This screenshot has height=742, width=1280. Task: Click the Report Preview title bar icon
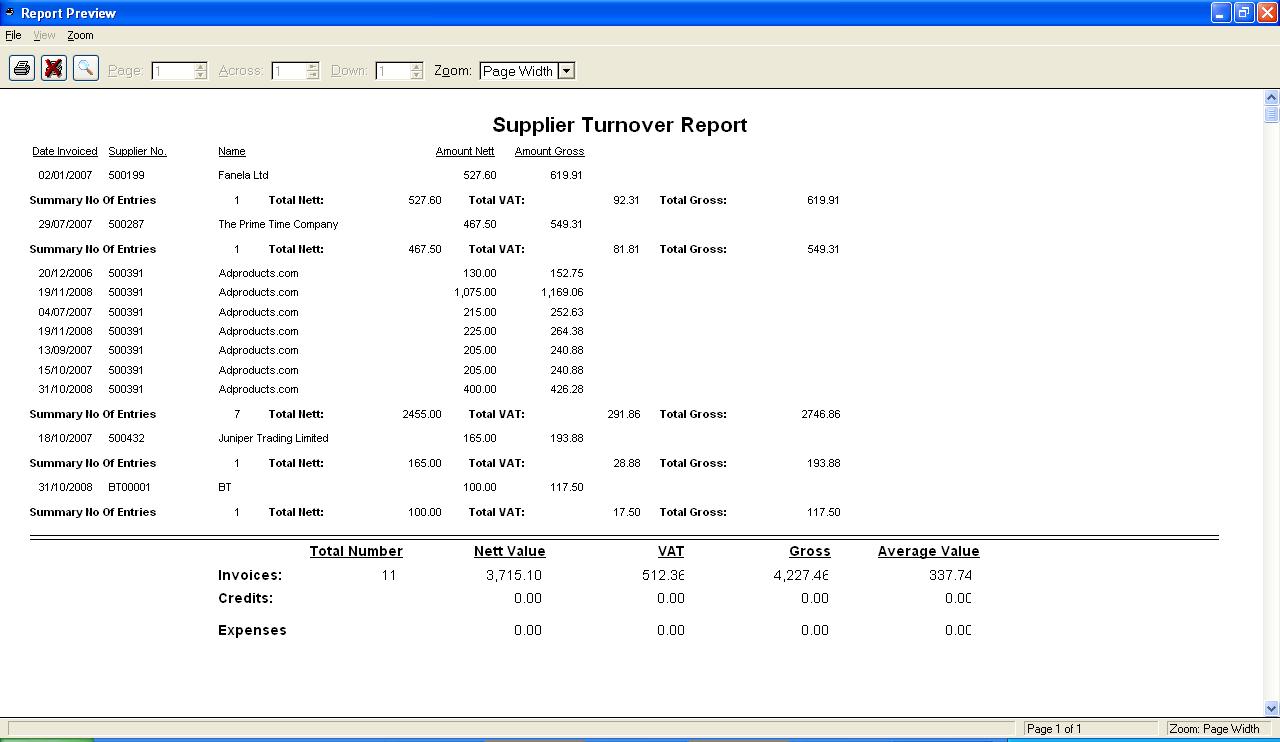(x=10, y=13)
